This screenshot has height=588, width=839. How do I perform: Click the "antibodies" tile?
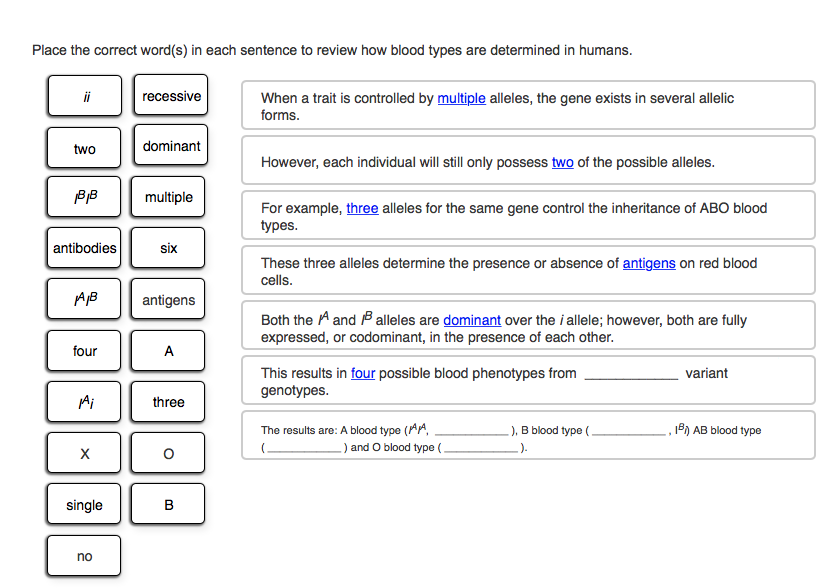(84, 248)
